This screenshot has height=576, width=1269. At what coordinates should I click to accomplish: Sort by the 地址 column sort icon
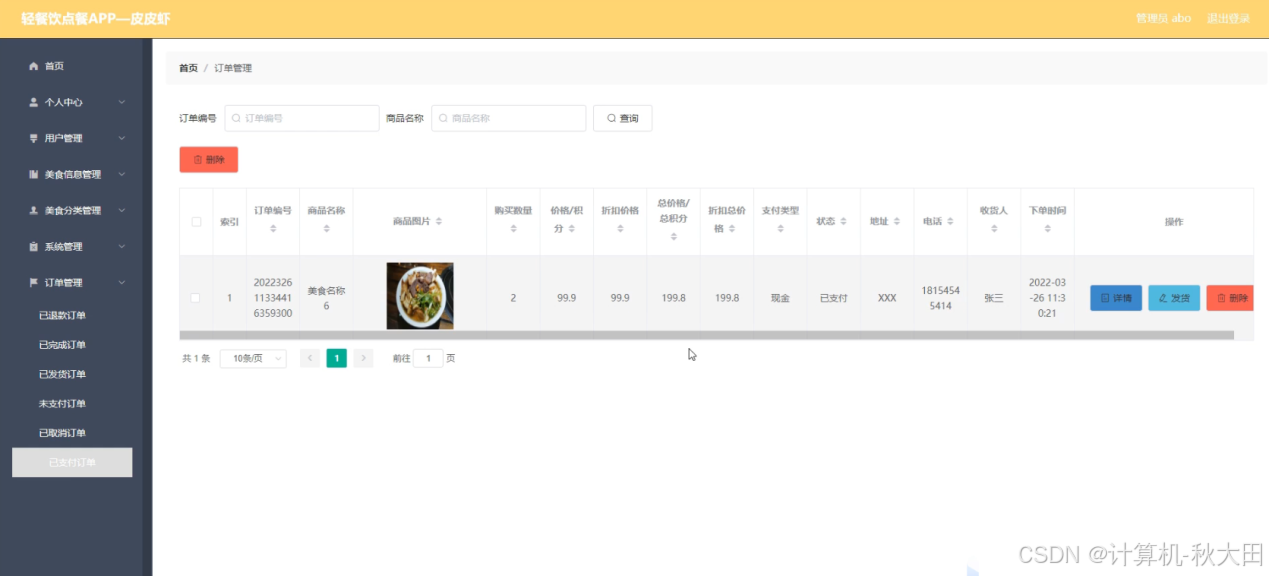point(897,221)
